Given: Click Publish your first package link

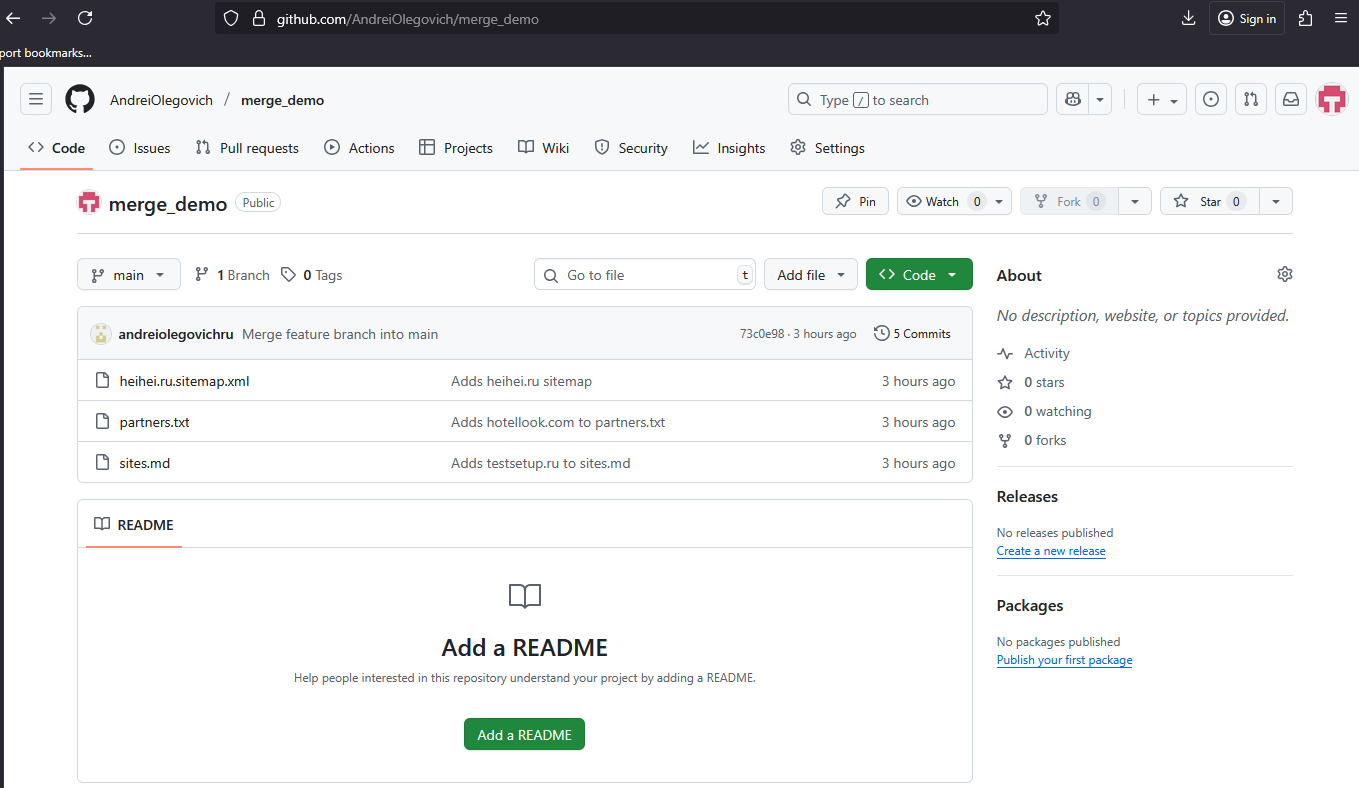Looking at the screenshot, I should pos(1064,660).
